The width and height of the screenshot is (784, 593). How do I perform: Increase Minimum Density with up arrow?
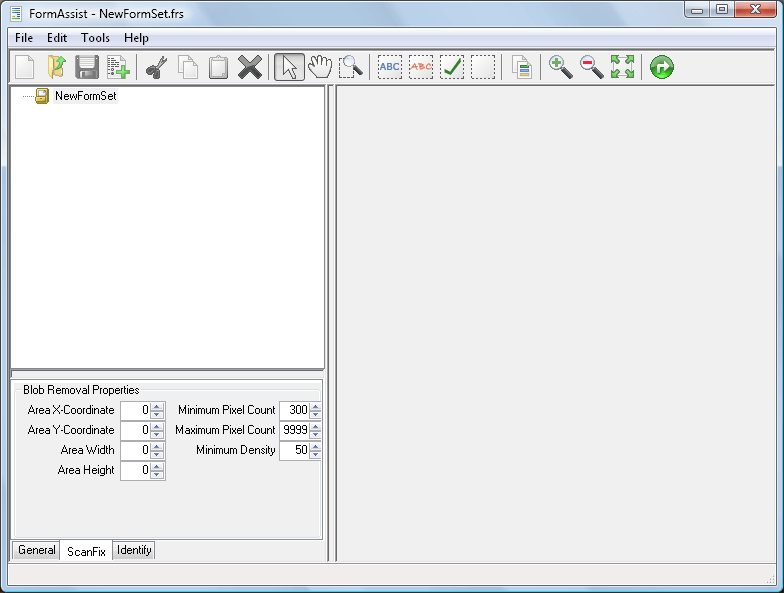pos(315,446)
